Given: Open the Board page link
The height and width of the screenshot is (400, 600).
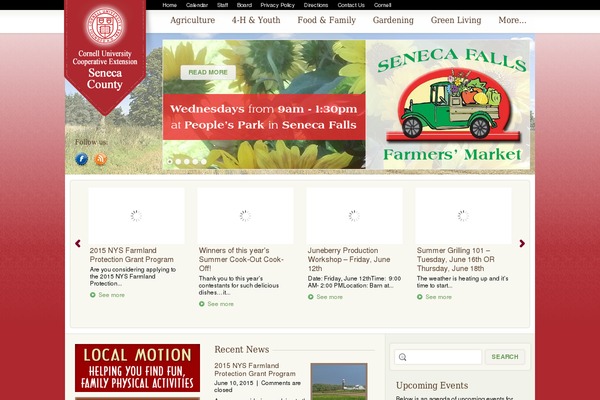Looking at the screenshot, I should coord(244,5).
